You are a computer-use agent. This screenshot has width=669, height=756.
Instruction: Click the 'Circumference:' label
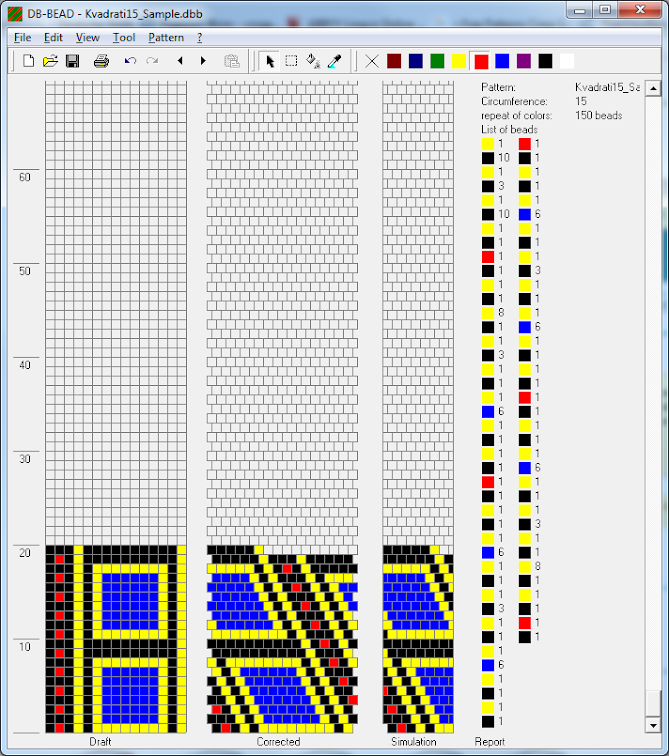tap(514, 101)
